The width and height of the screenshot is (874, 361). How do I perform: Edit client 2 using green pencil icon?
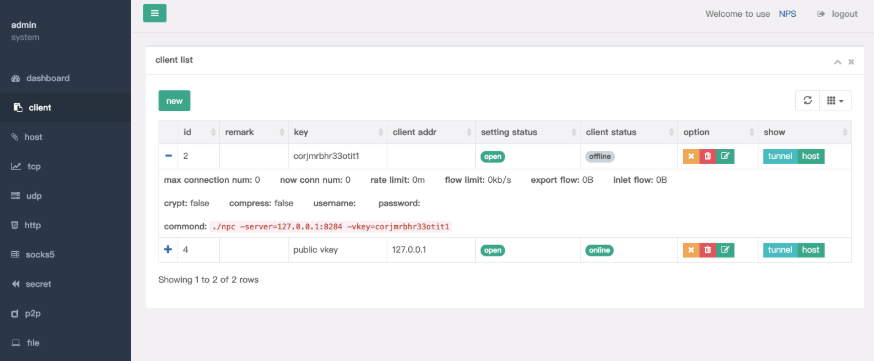pos(725,157)
